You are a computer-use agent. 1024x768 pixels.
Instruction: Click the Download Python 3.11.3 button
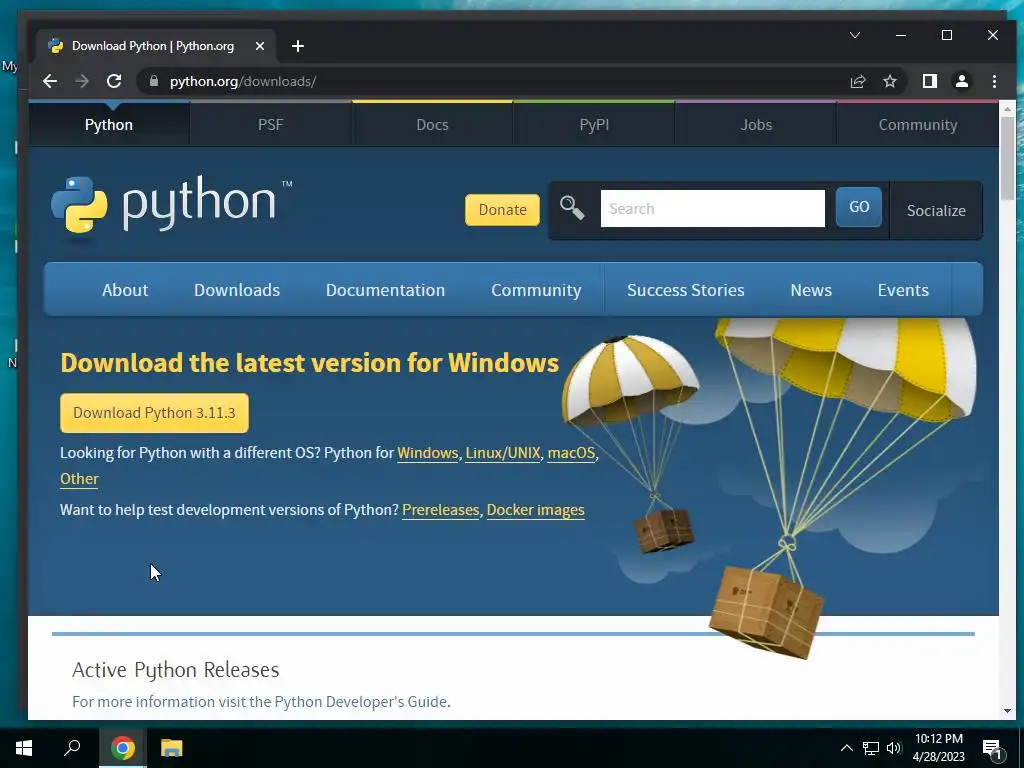(x=154, y=413)
